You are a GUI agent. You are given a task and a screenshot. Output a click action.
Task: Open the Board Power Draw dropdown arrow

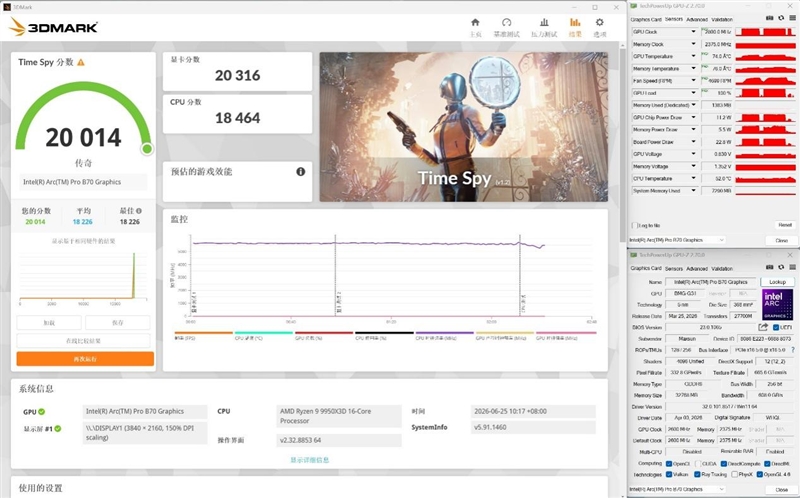(x=693, y=142)
